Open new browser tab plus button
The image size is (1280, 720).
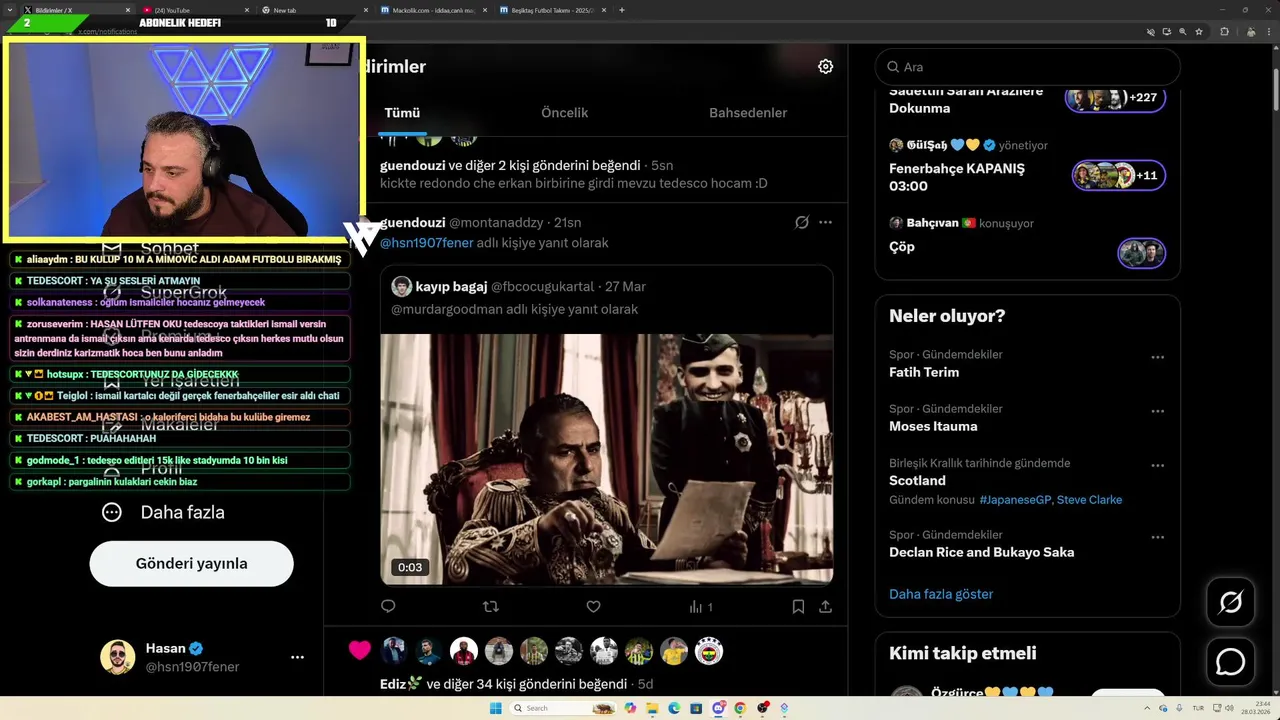(x=622, y=10)
